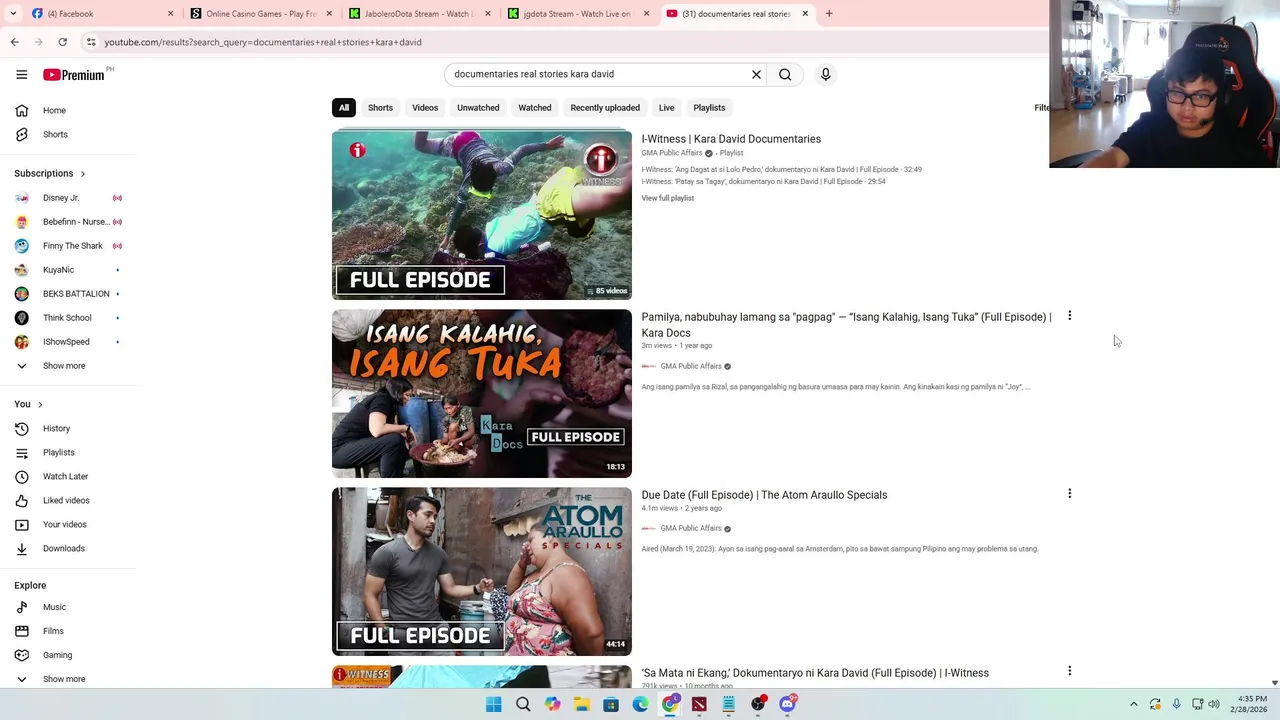Open more options for Sa Mata ni Ekang video
This screenshot has width=1280, height=720.
(x=1069, y=672)
